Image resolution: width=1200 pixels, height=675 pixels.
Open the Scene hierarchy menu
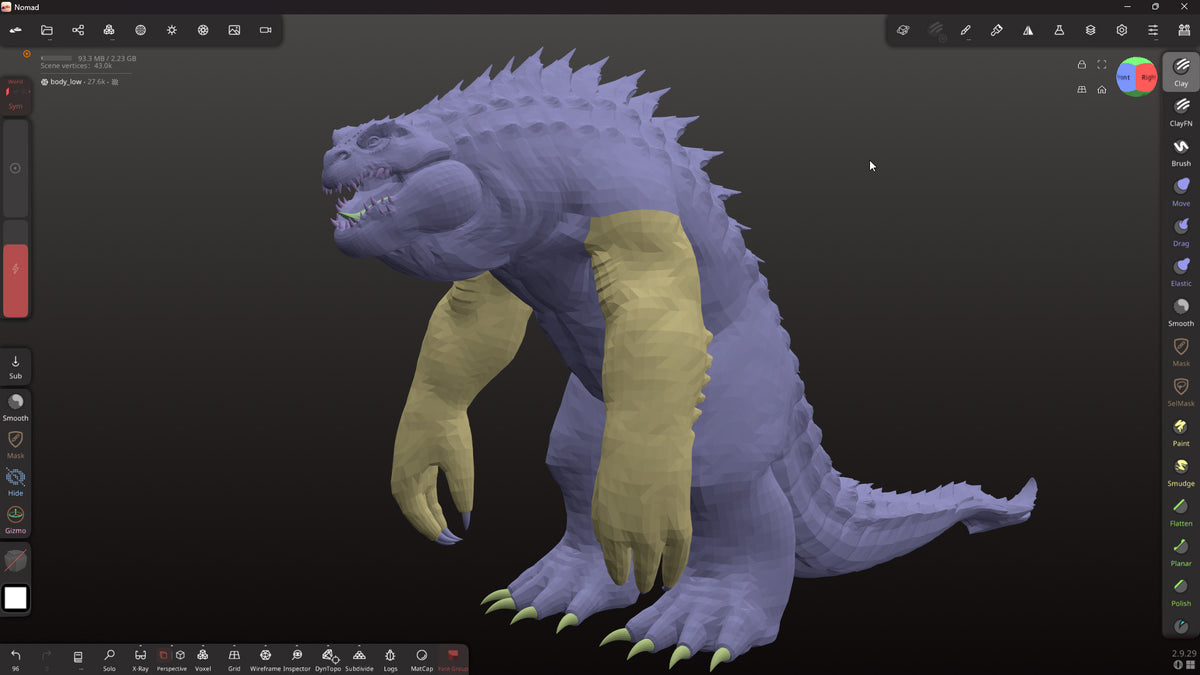tap(78, 30)
